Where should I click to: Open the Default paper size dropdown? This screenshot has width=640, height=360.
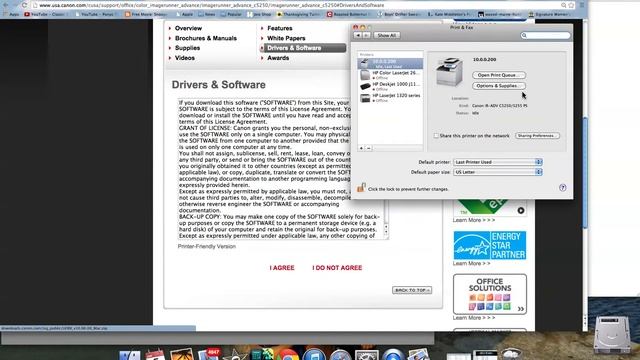point(498,172)
